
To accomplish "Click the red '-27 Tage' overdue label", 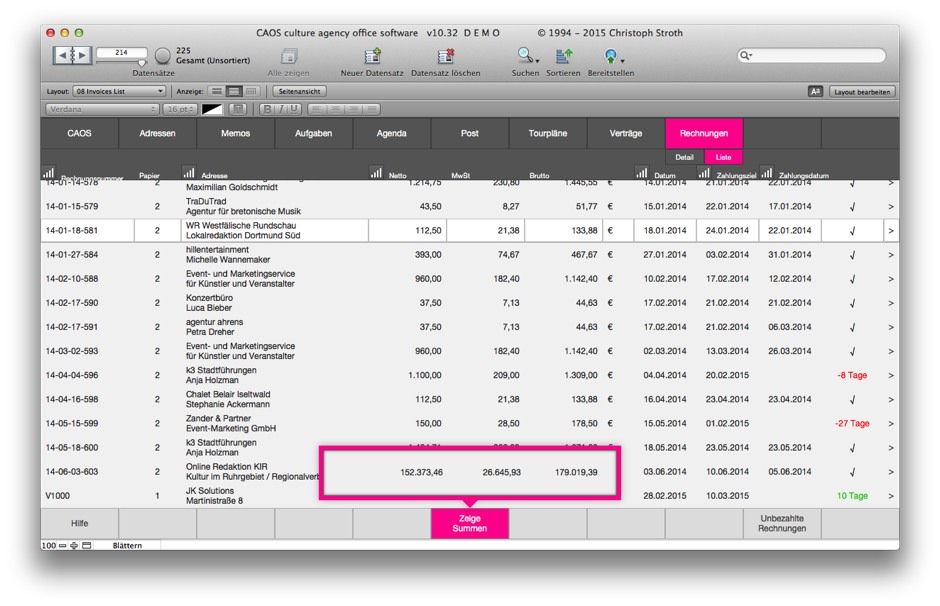I will pyautogui.click(x=852, y=424).
